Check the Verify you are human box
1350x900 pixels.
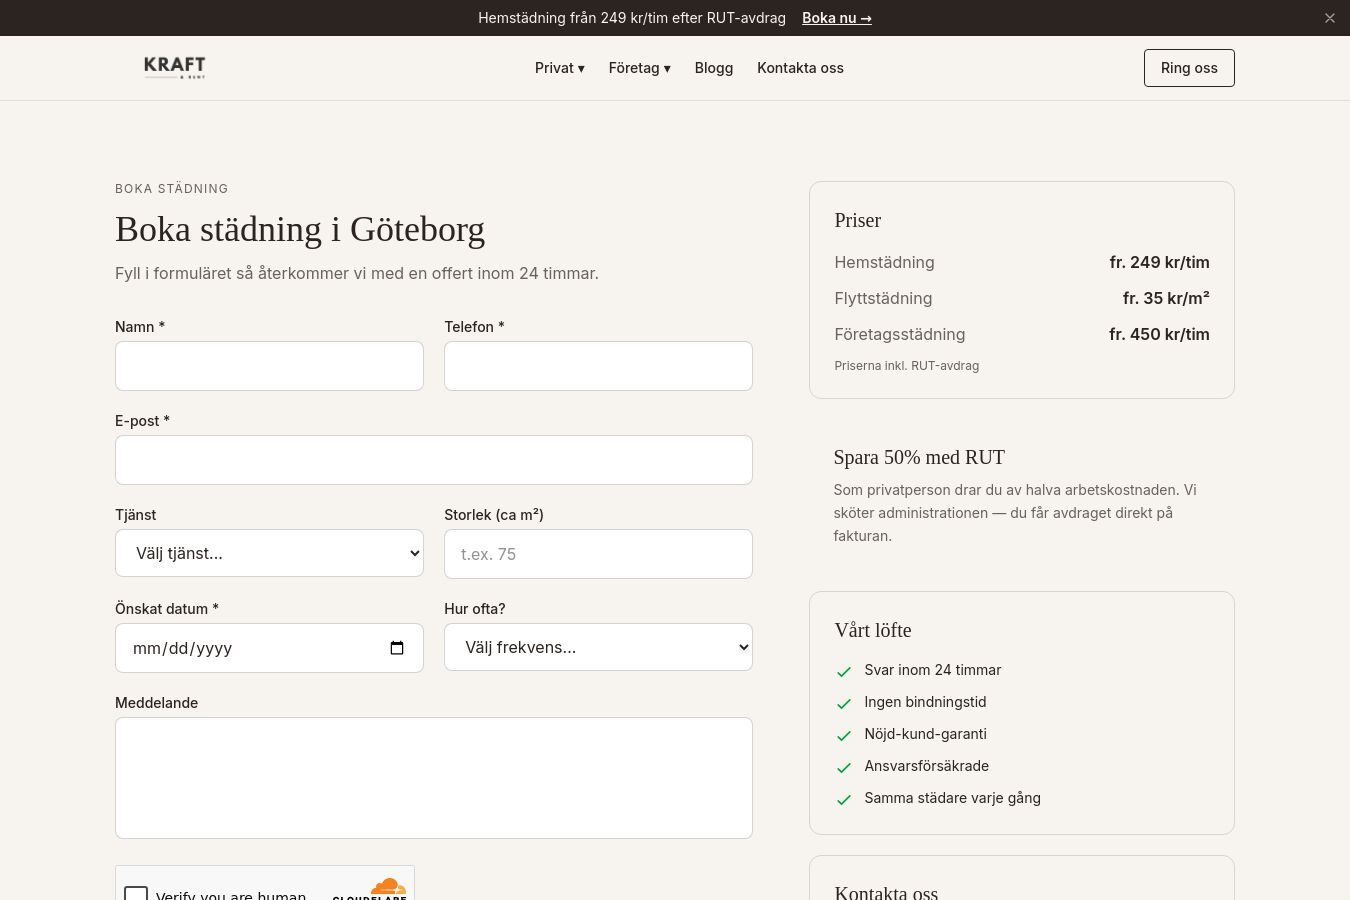click(x=136, y=893)
